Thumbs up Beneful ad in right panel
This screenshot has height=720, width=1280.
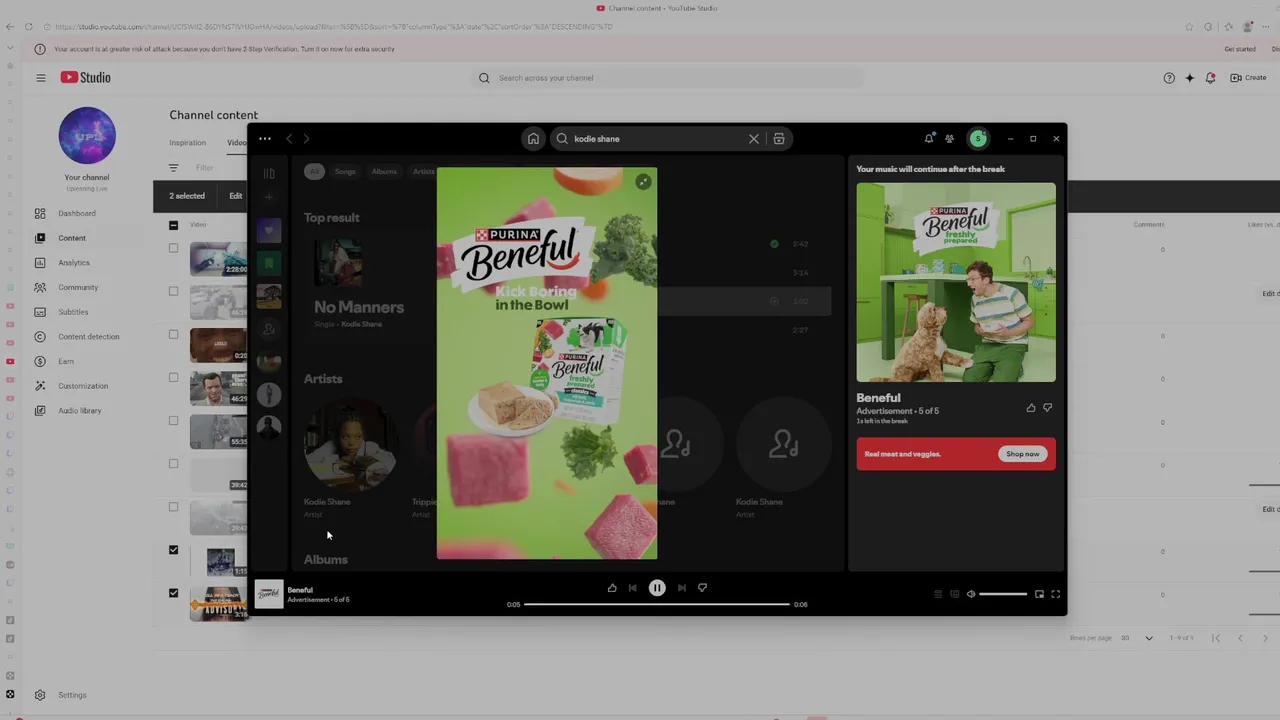click(x=1031, y=408)
